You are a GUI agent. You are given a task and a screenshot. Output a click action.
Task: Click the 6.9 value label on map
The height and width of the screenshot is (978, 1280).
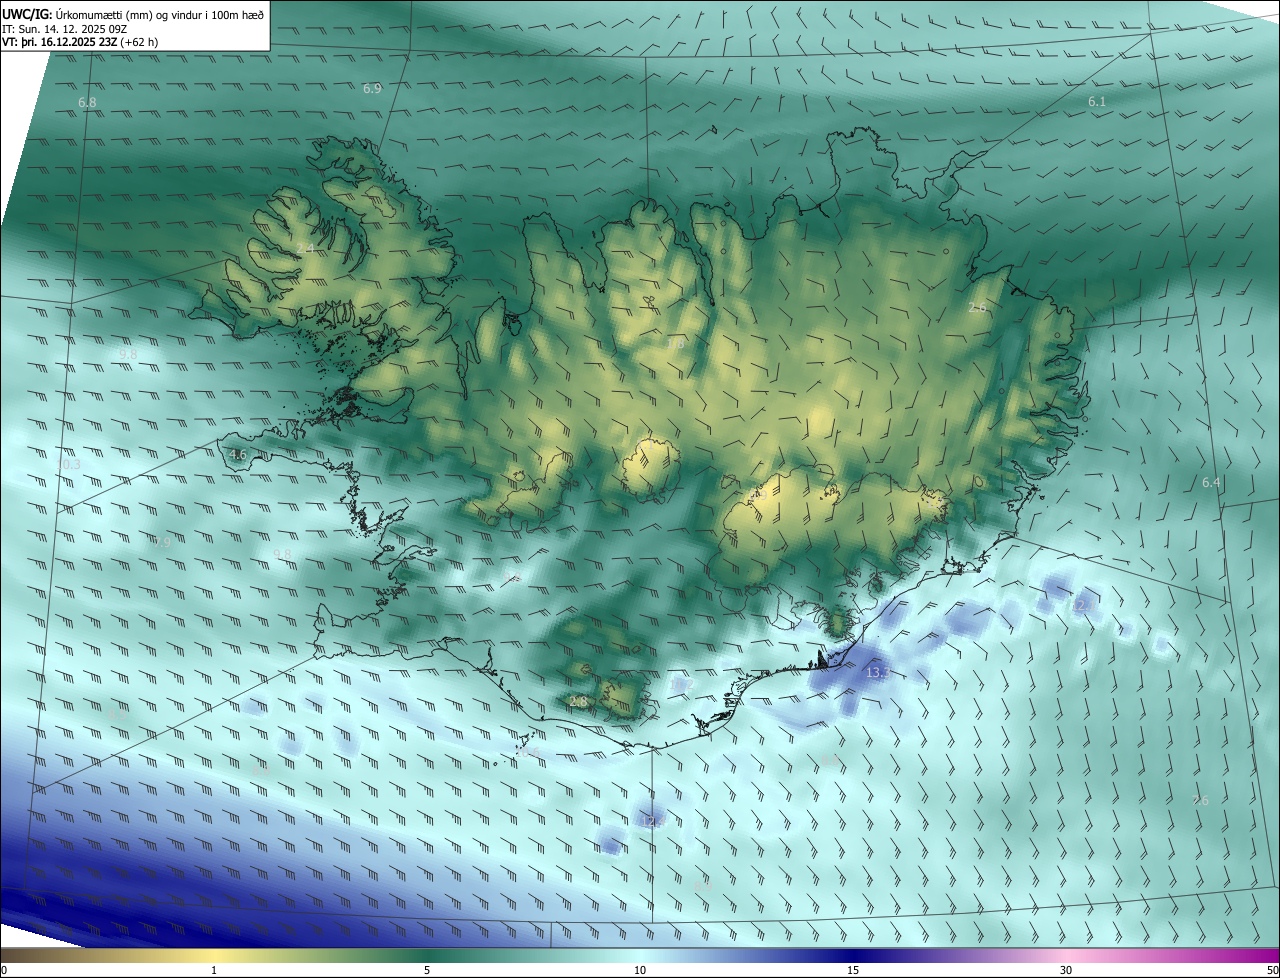[x=372, y=89]
